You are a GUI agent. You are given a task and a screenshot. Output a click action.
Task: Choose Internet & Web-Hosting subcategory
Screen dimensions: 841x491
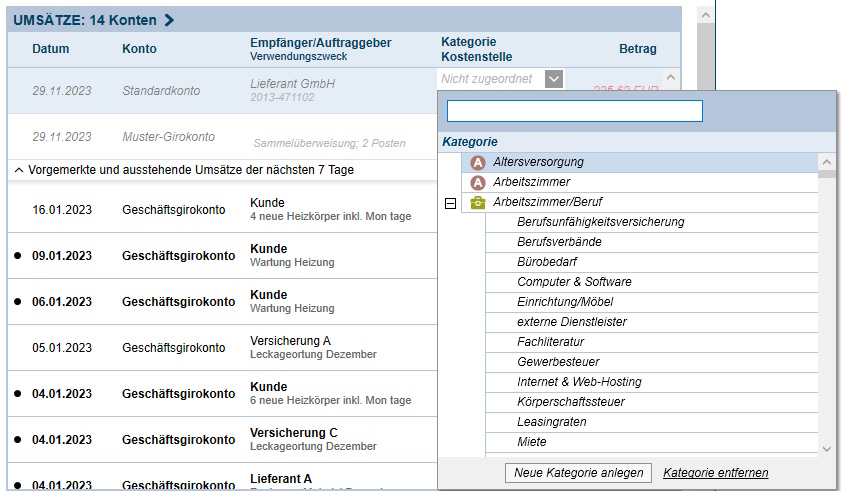[x=651, y=382]
